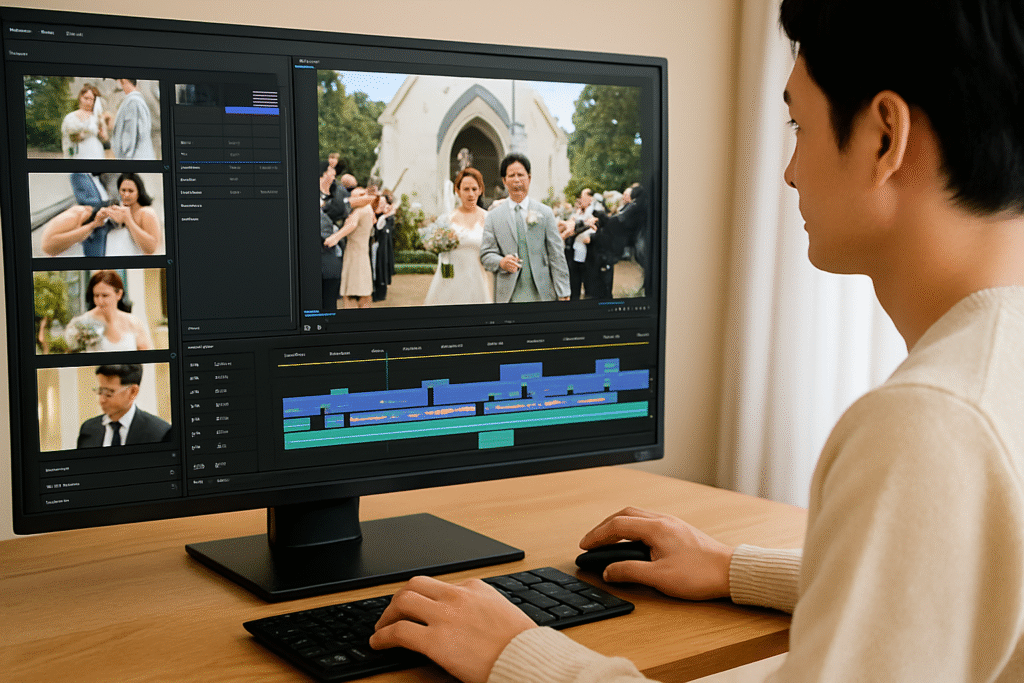1024x683 pixels.
Task: Click the icon ending the first bin list row
Action: (x=172, y=472)
